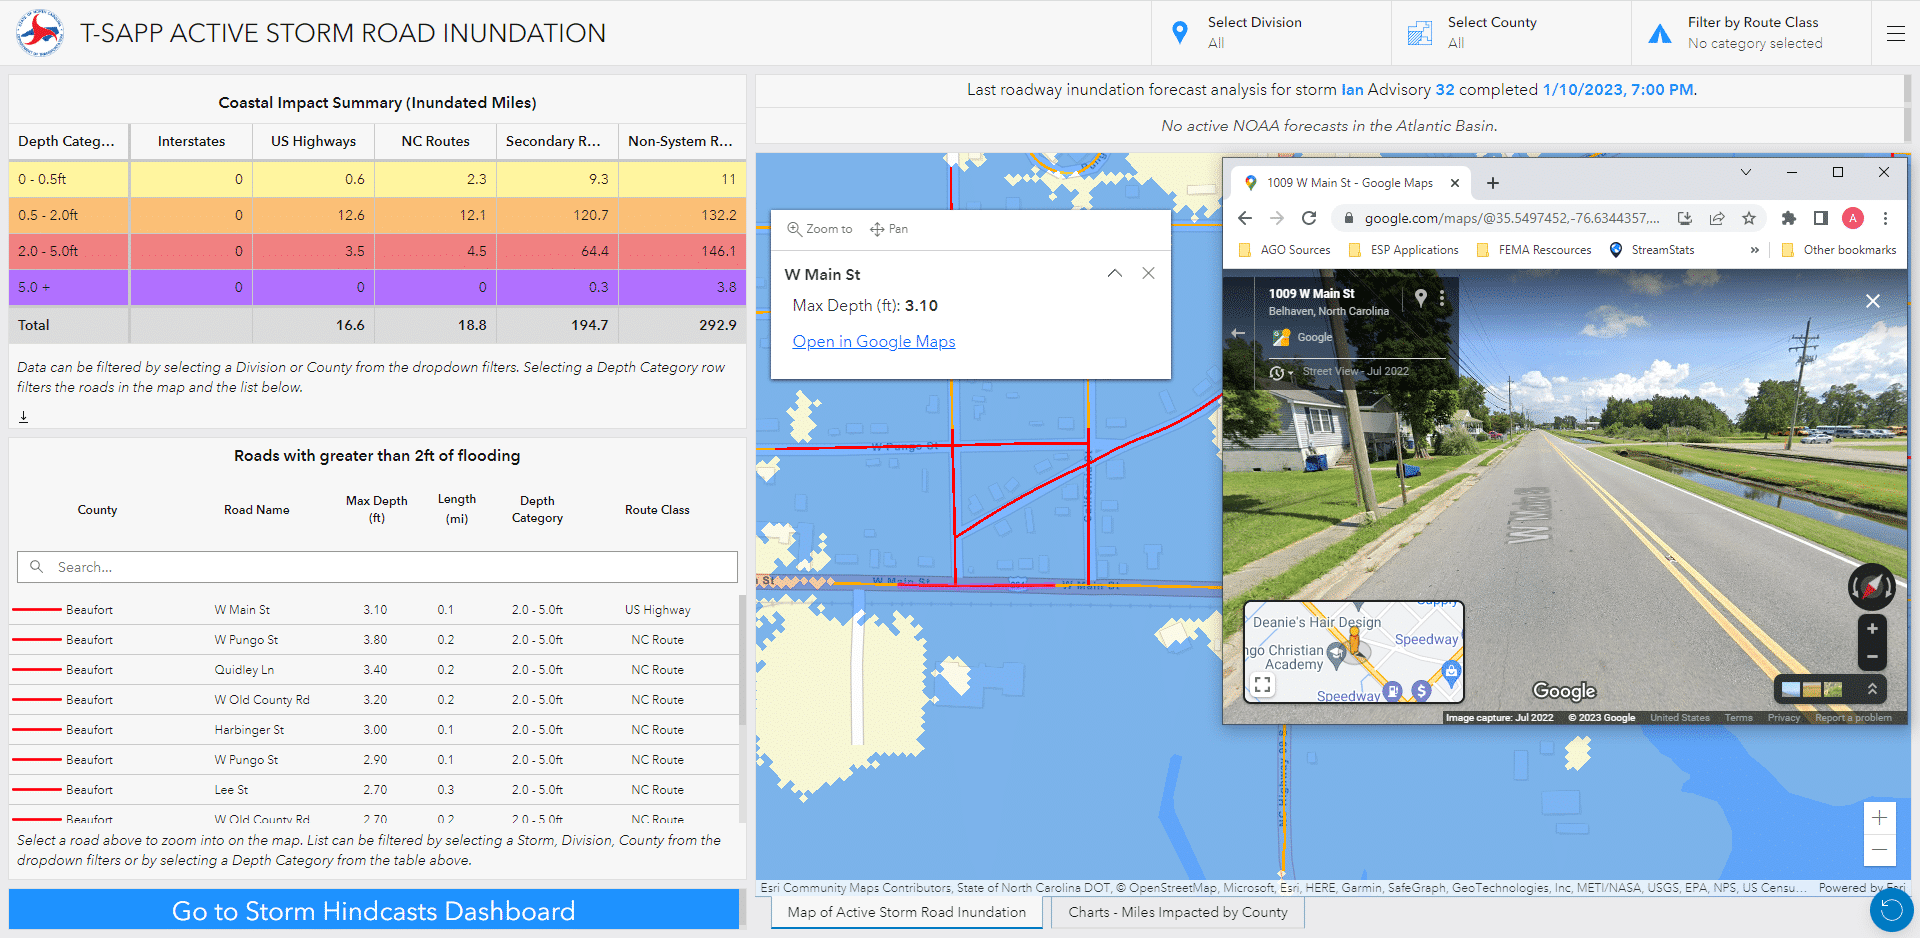Toggle fullscreen on the Street View minimap
Image resolution: width=1920 pixels, height=938 pixels.
point(1262,684)
